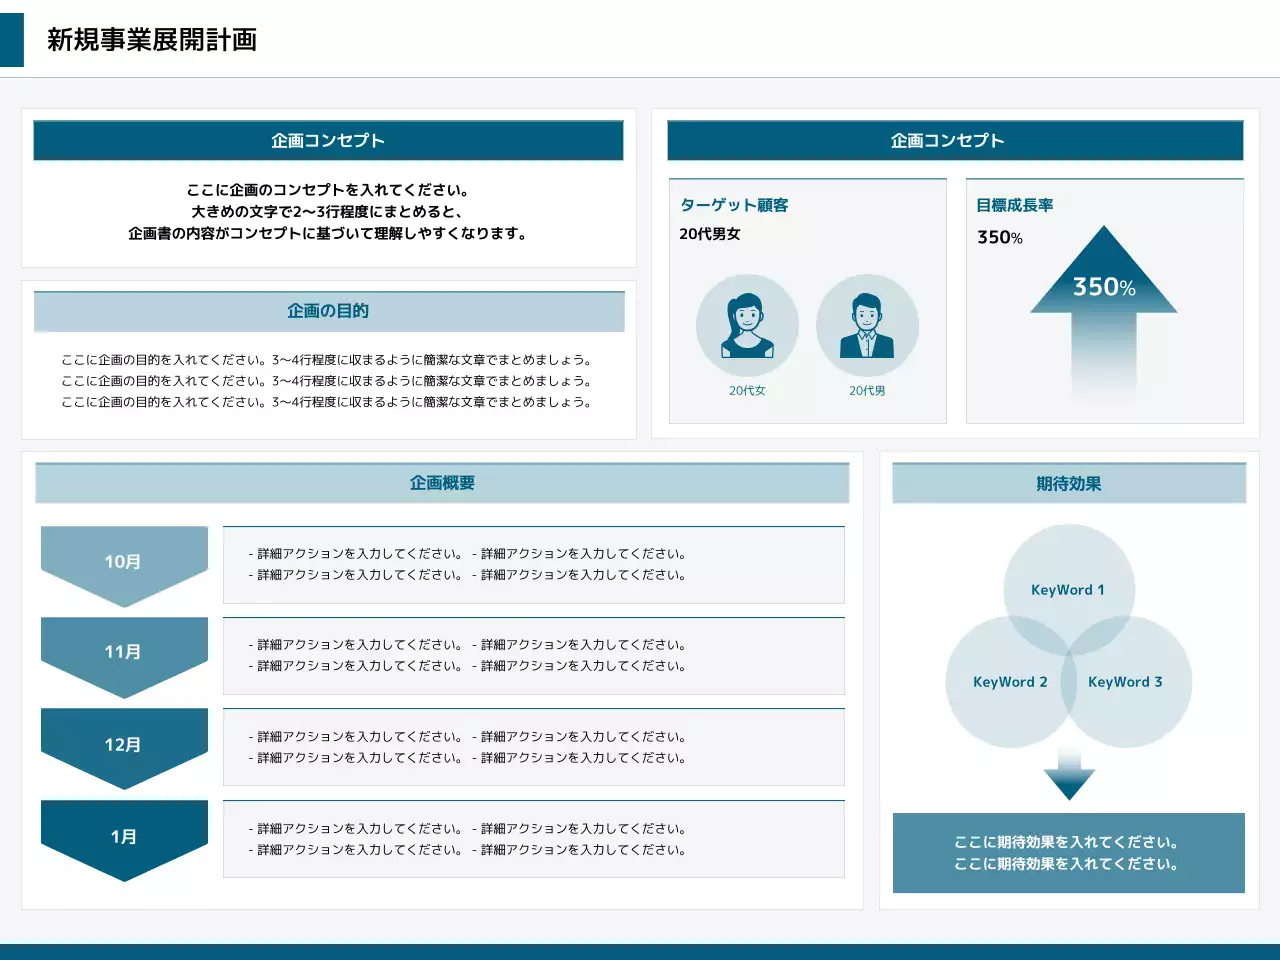Click the 期待効果 section header
Viewport: 1280px width, 960px height.
[x=1068, y=483]
